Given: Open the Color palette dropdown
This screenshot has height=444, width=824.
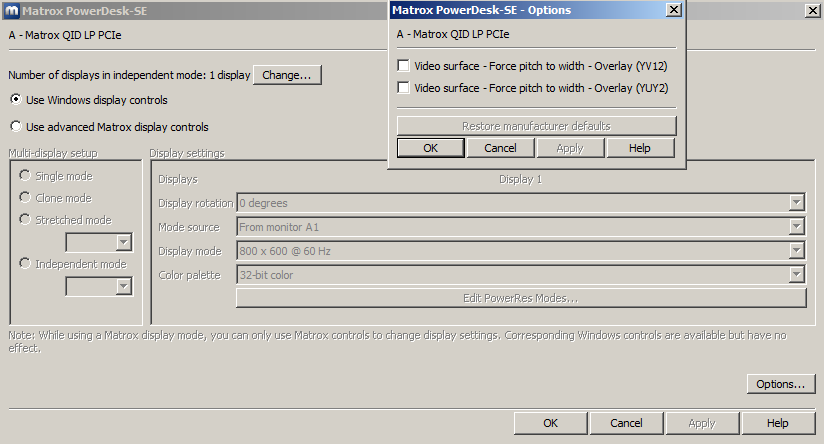Looking at the screenshot, I should tap(796, 275).
